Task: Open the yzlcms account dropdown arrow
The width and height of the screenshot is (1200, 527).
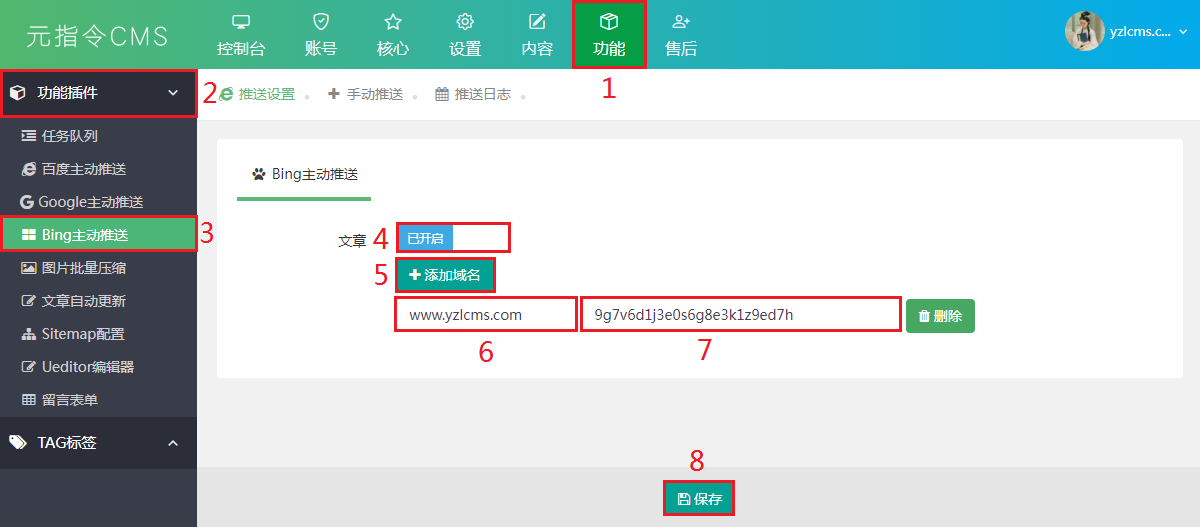Action: pyautogui.click(x=1183, y=32)
